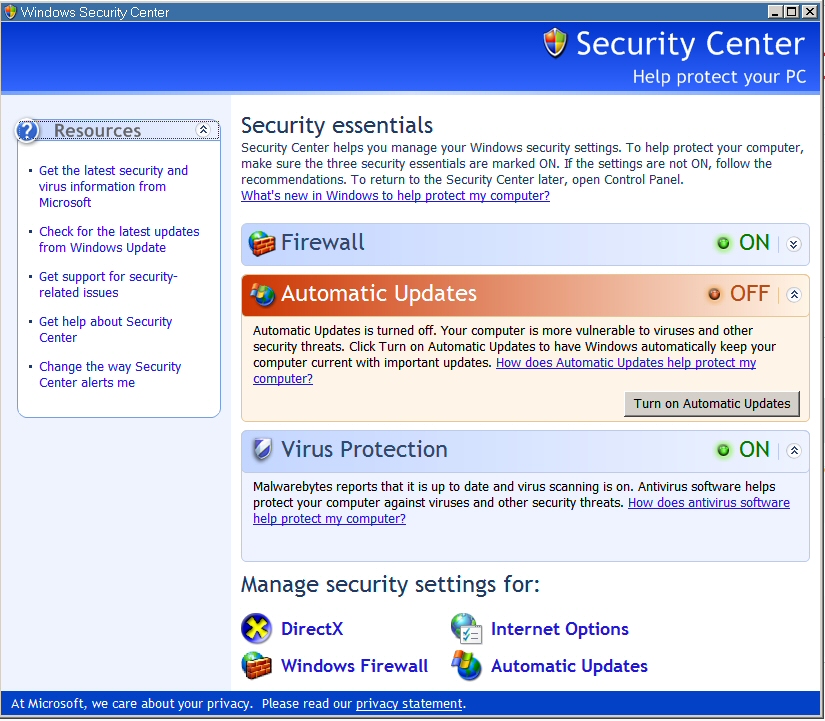Open the Automatic Updates icon under Manage settings
Image resolution: width=825 pixels, height=721 pixels.
pyautogui.click(x=466, y=666)
